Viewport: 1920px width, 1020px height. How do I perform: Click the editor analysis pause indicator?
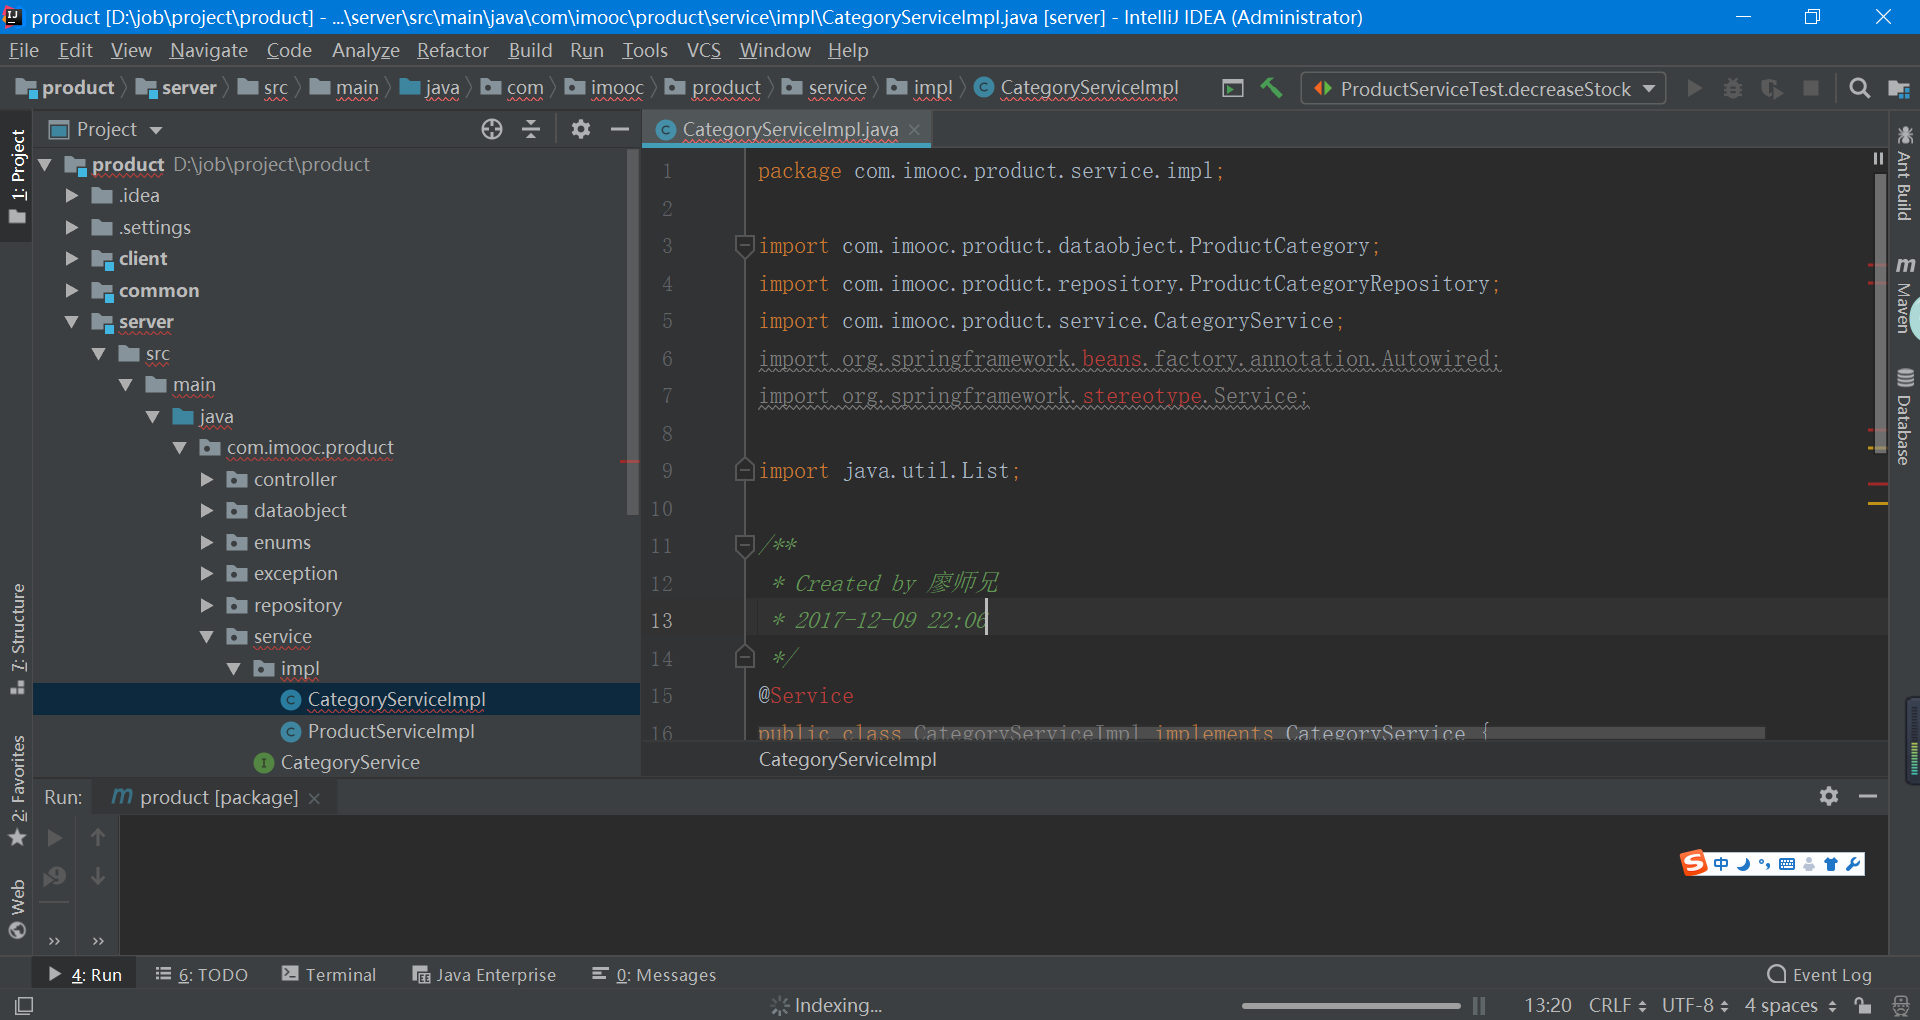pyautogui.click(x=1877, y=158)
